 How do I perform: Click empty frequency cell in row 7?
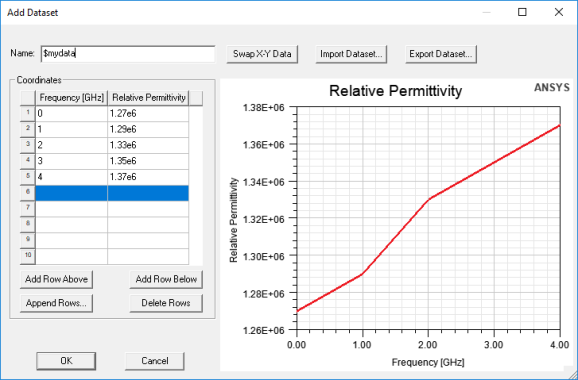[72, 209]
